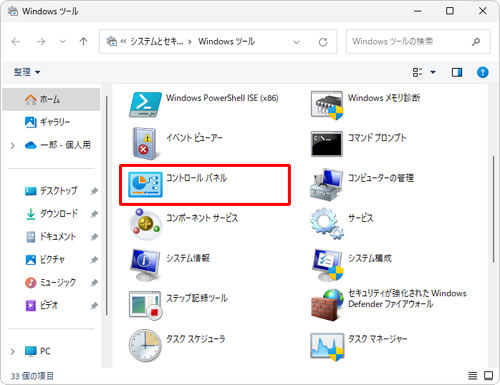Click the 33 個の項目 status text

(32, 376)
